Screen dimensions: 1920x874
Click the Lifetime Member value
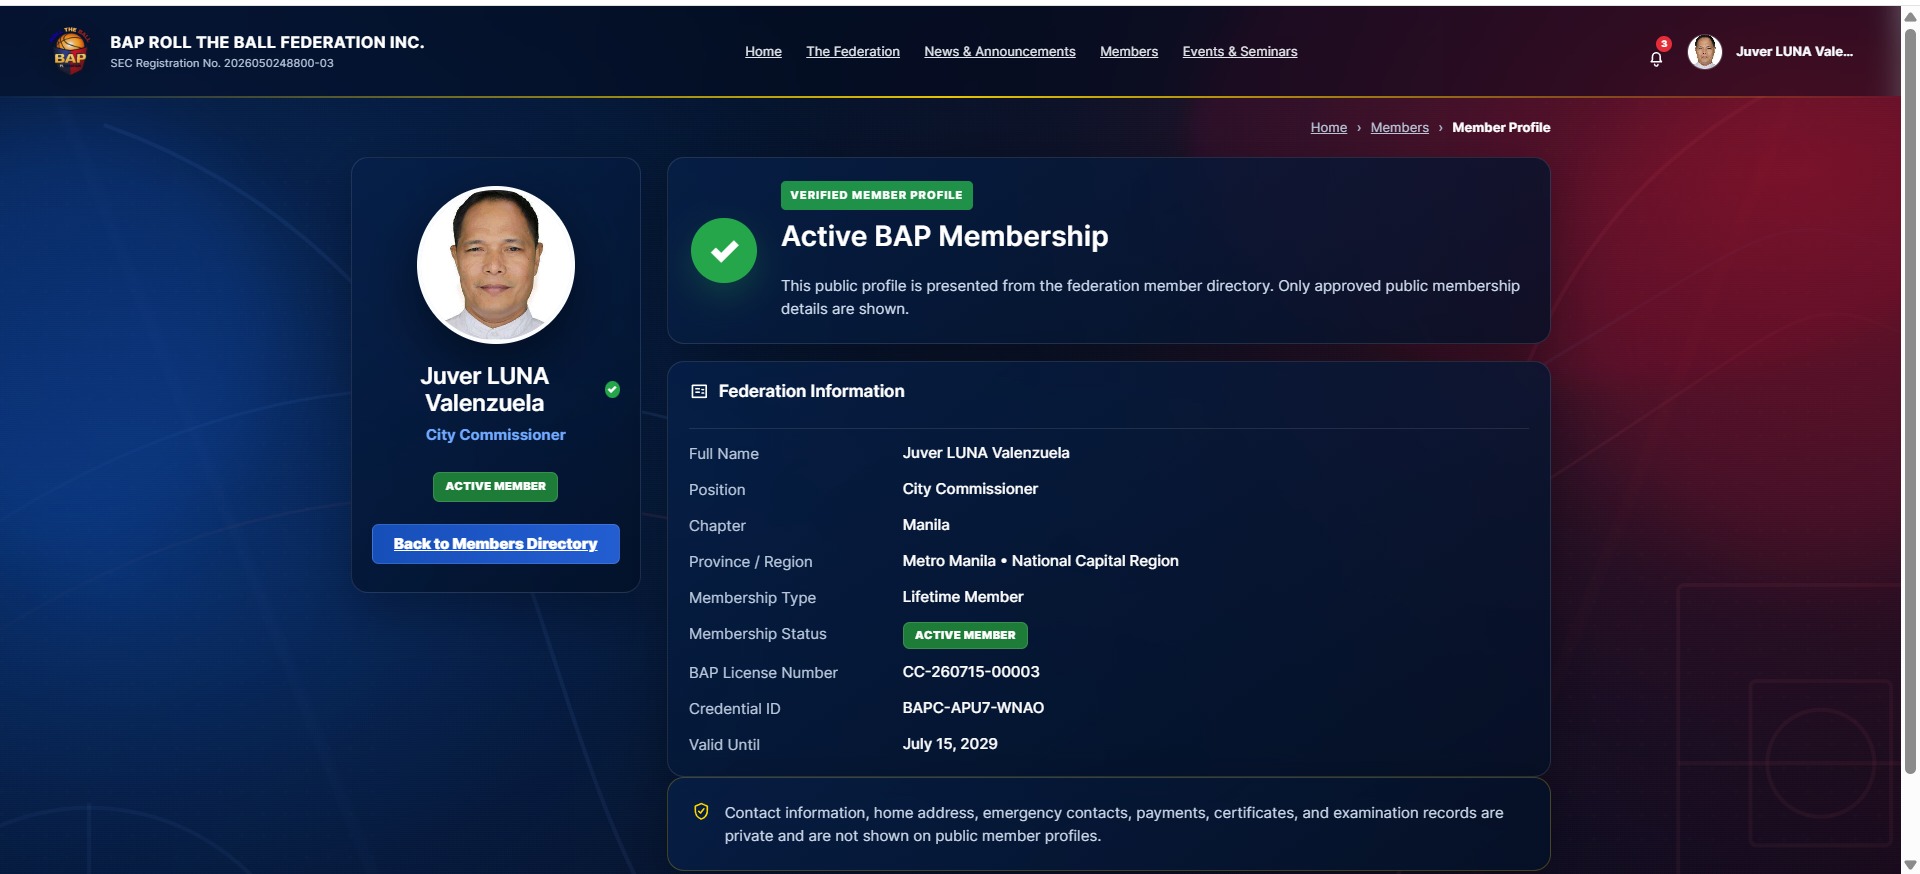click(x=963, y=597)
